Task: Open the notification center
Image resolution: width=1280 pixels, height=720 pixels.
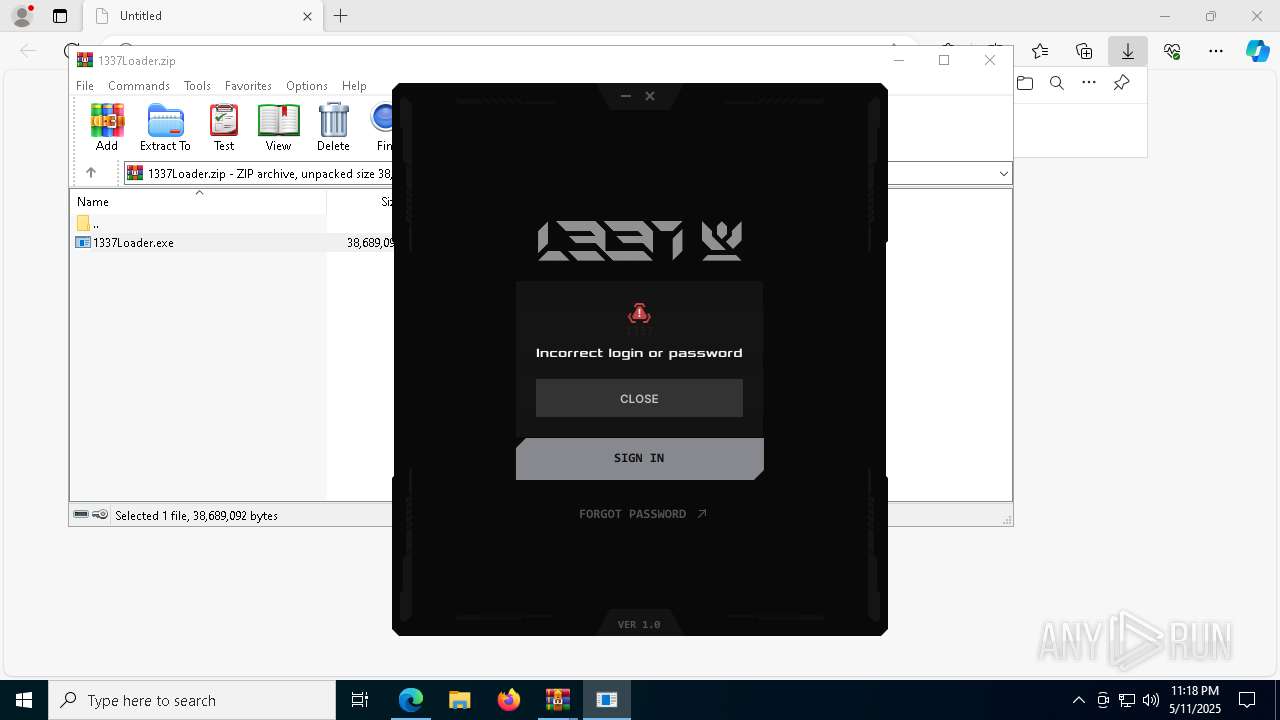Action: (1247, 700)
